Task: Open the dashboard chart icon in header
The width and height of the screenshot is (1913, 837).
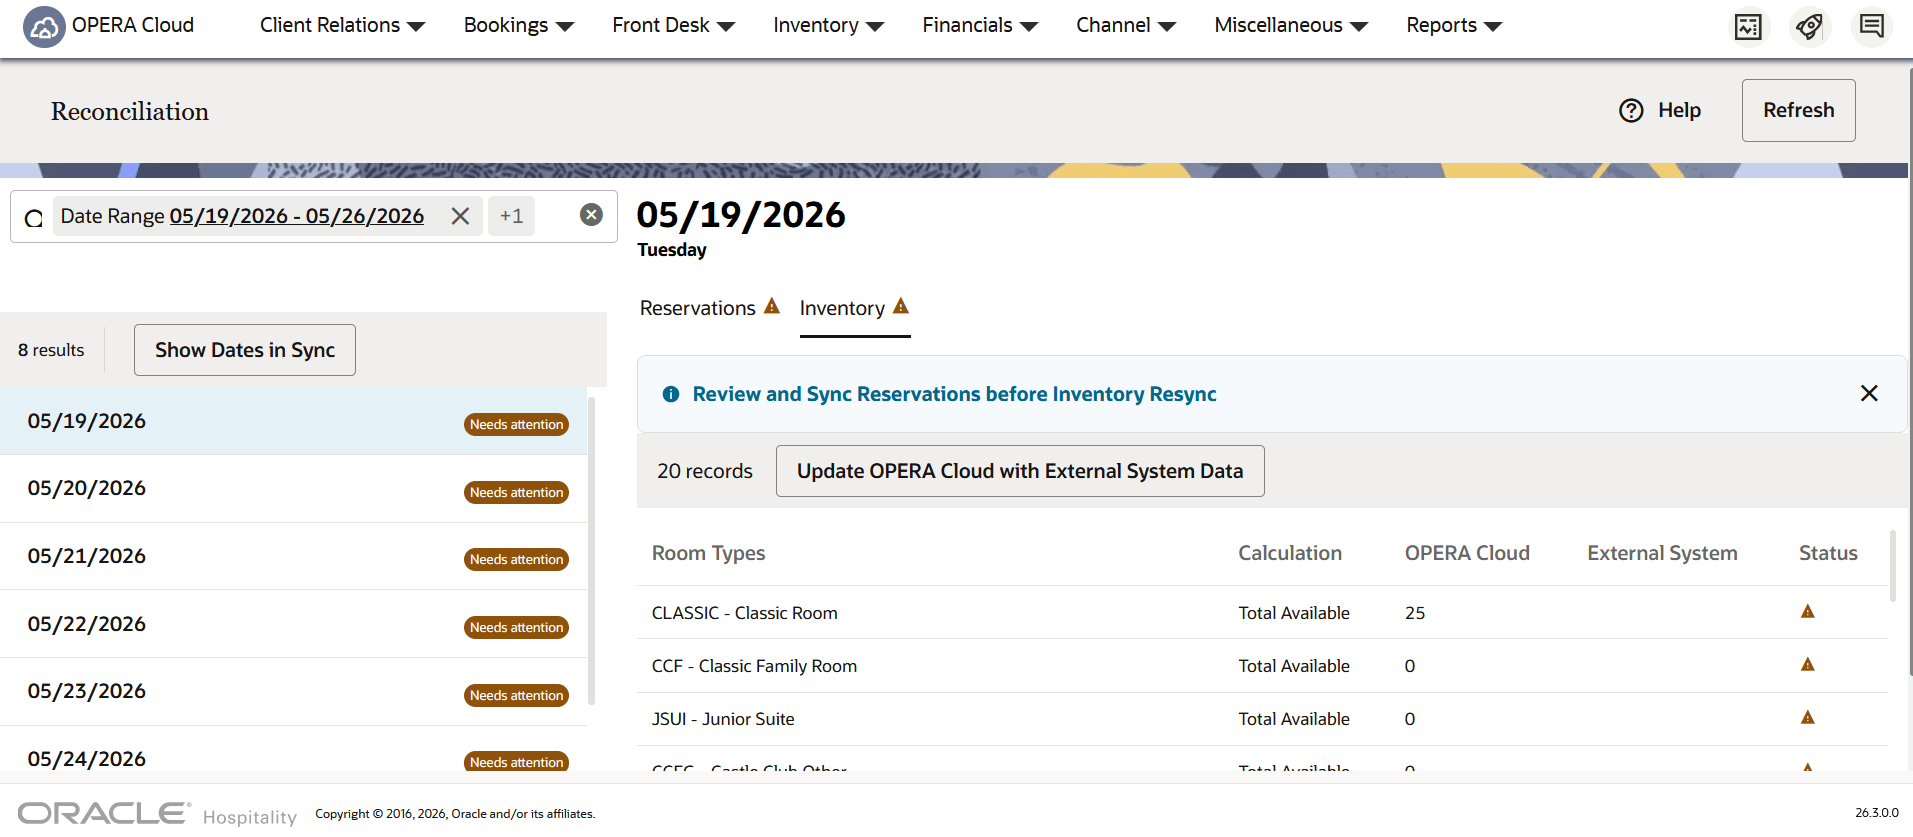Action: 1748,26
